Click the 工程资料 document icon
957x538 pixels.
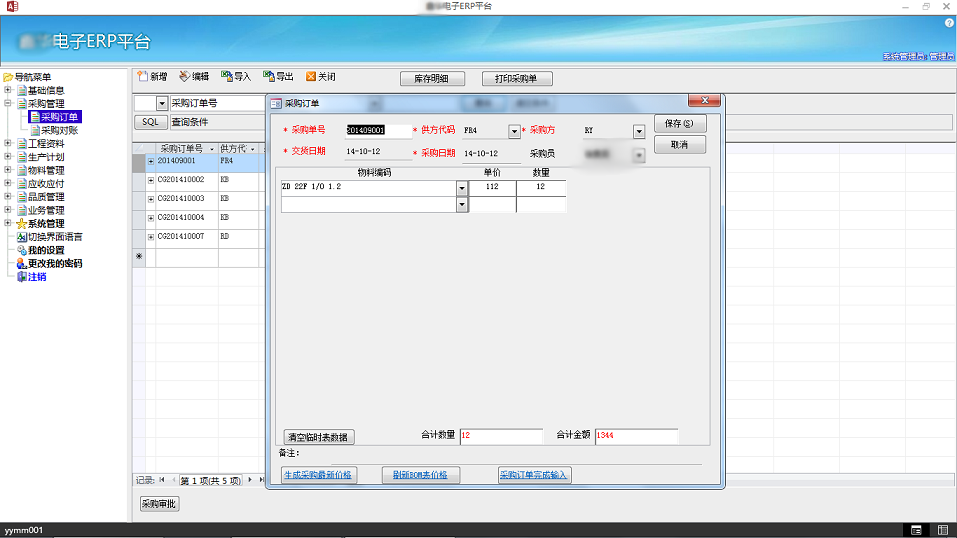tap(22, 144)
